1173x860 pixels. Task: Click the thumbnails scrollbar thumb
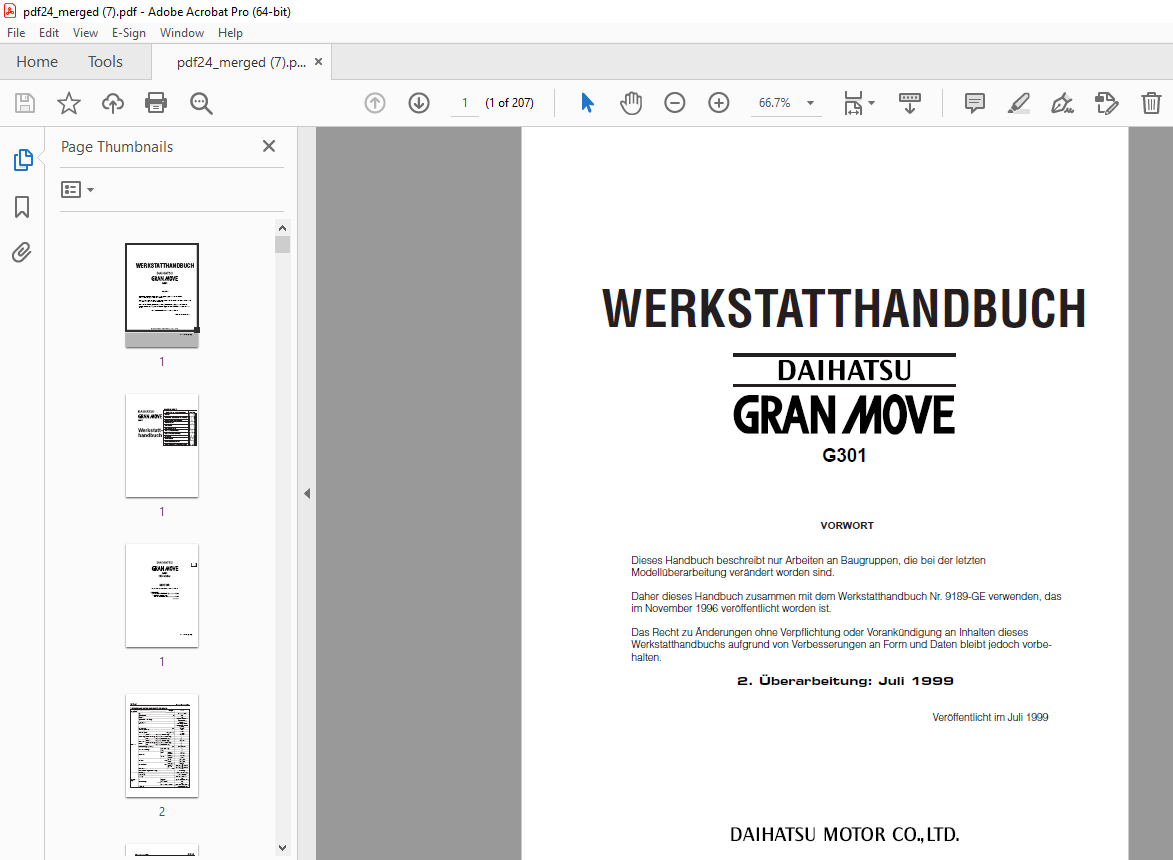click(x=282, y=245)
